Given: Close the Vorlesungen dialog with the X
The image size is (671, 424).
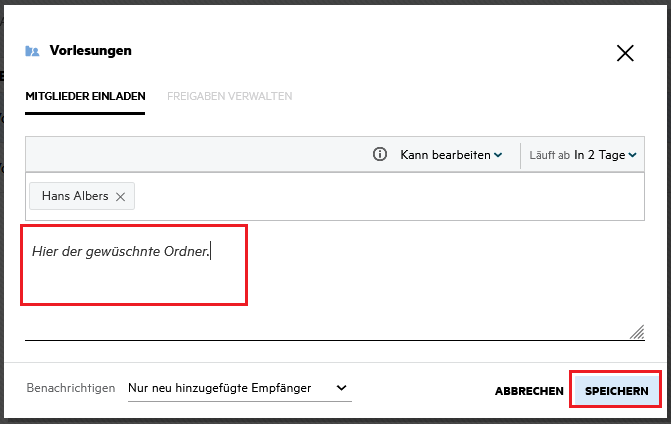Looking at the screenshot, I should pyautogui.click(x=625, y=54).
